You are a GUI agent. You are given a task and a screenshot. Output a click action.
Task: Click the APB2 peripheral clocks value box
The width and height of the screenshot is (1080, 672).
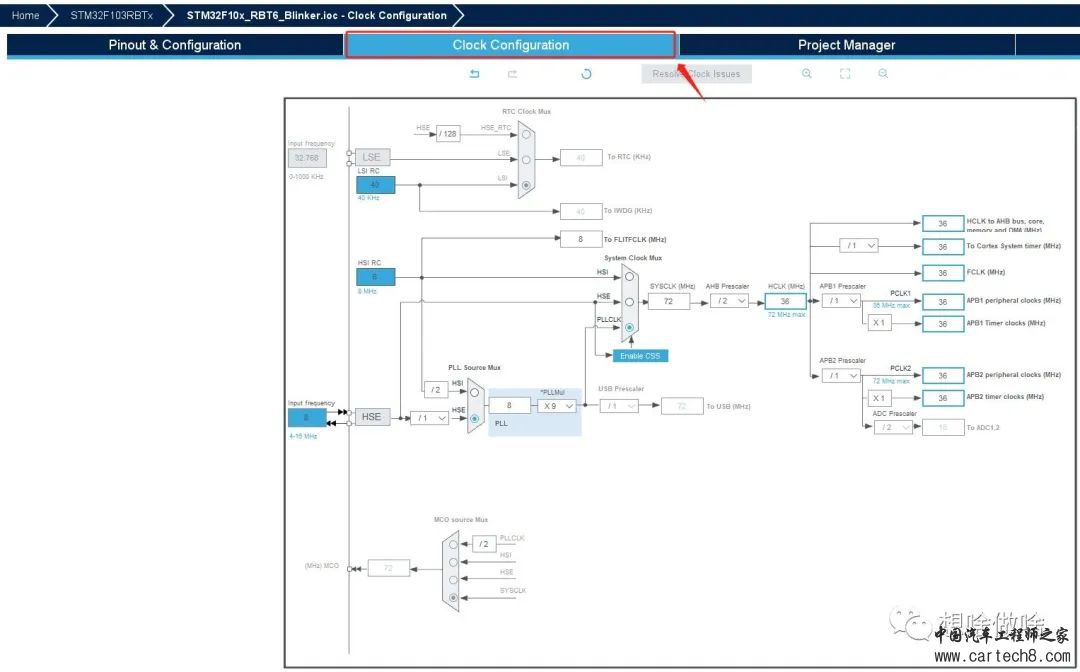pyautogui.click(x=942, y=375)
